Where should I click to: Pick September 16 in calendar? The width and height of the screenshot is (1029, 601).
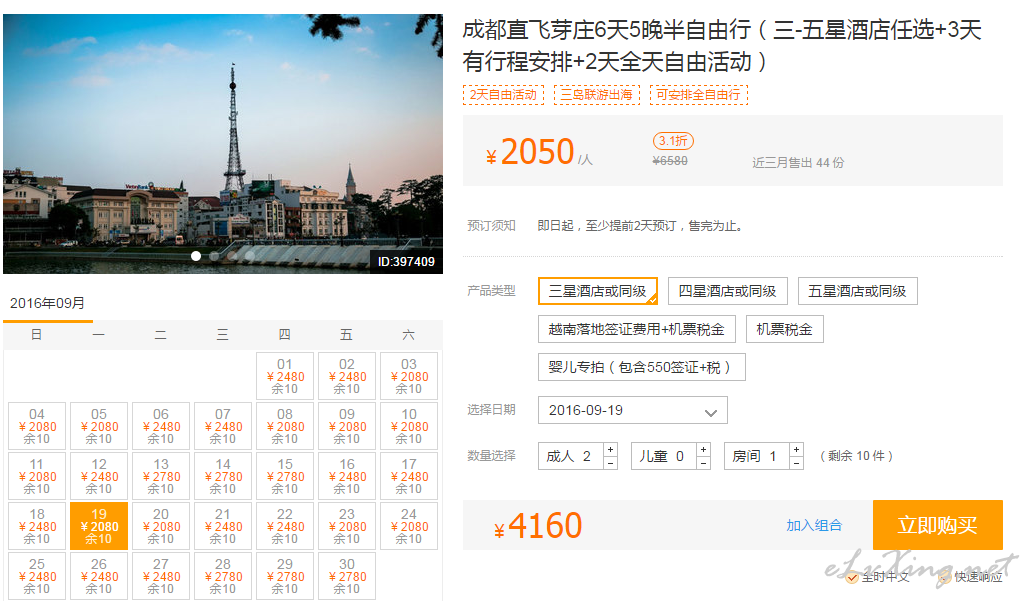346,476
